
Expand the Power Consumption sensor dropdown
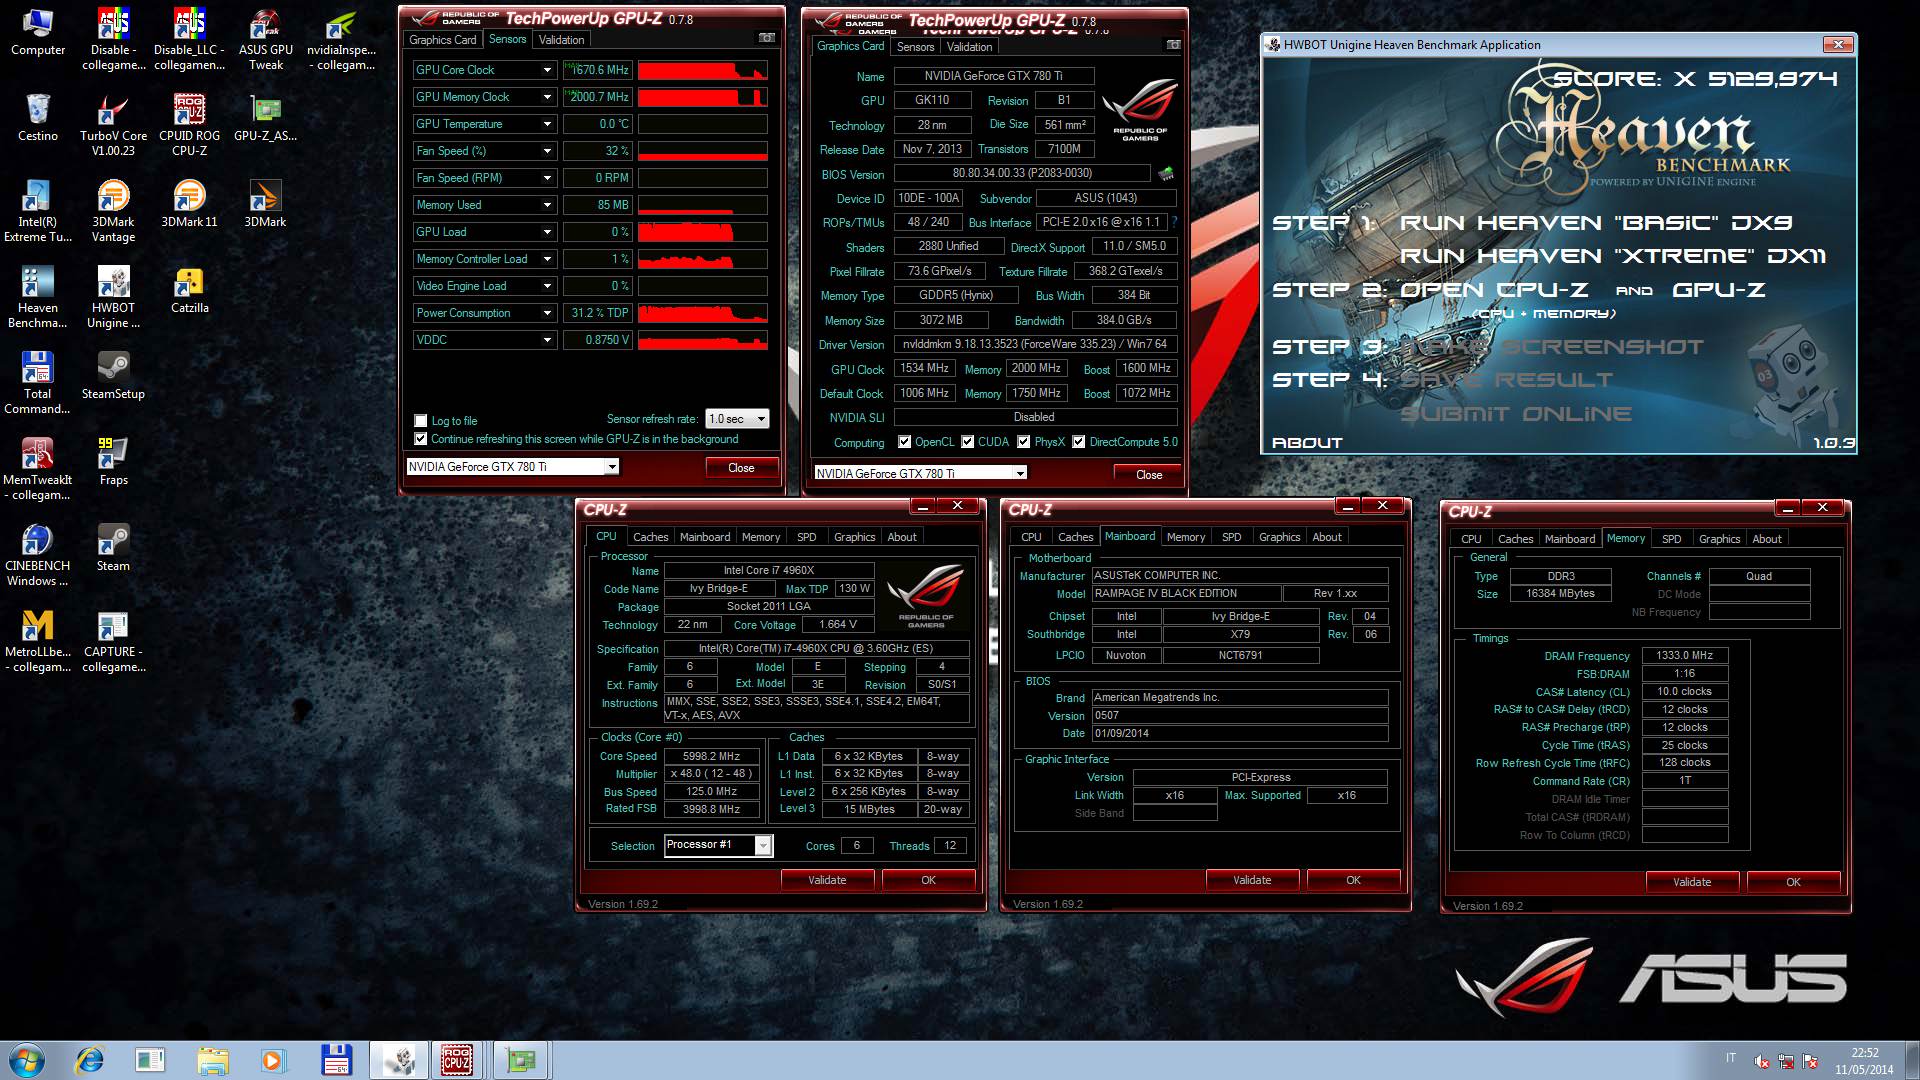(547, 313)
